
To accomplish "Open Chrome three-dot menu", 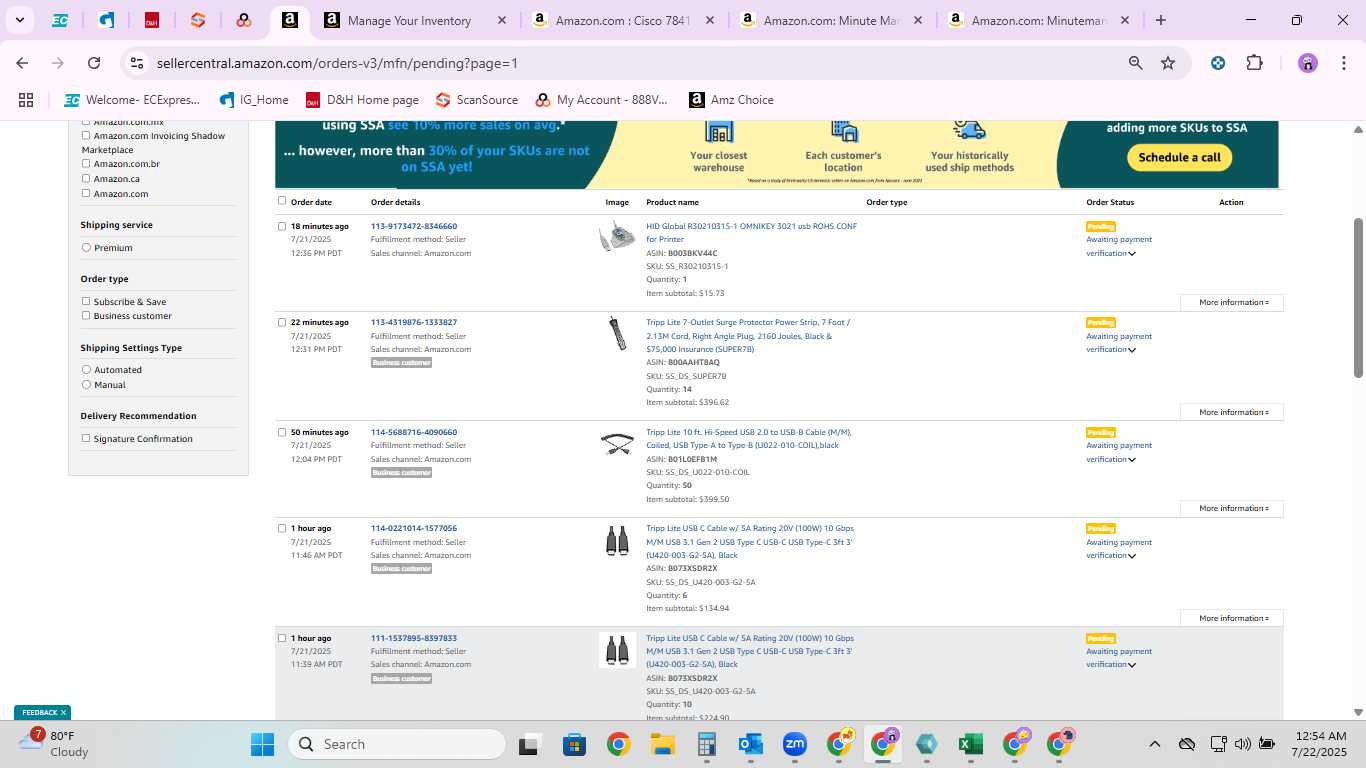I will (x=1342, y=63).
